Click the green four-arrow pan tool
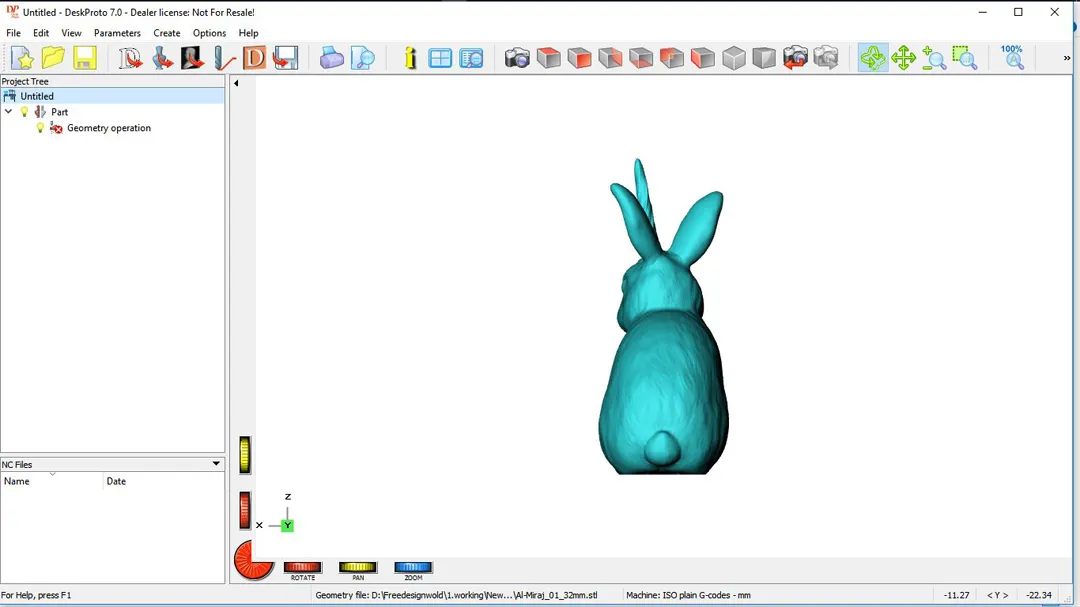 (x=904, y=58)
